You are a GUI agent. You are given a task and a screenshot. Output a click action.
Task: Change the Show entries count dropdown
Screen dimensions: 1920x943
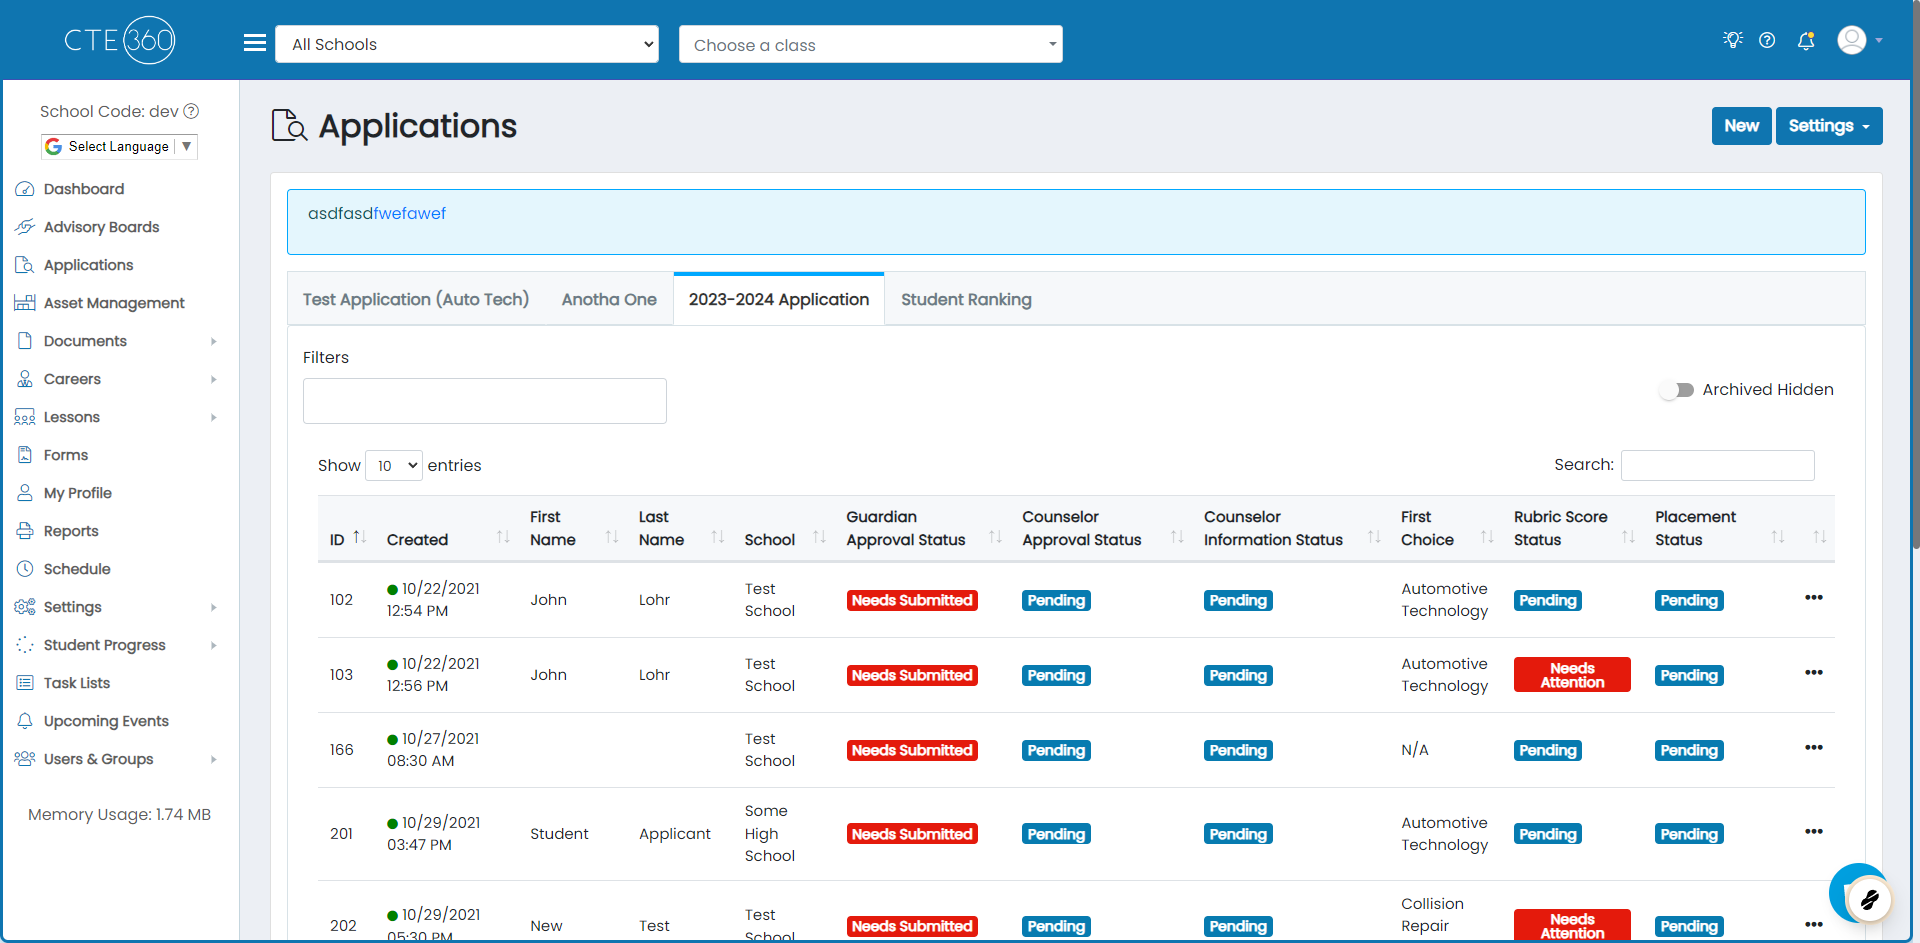tap(394, 466)
